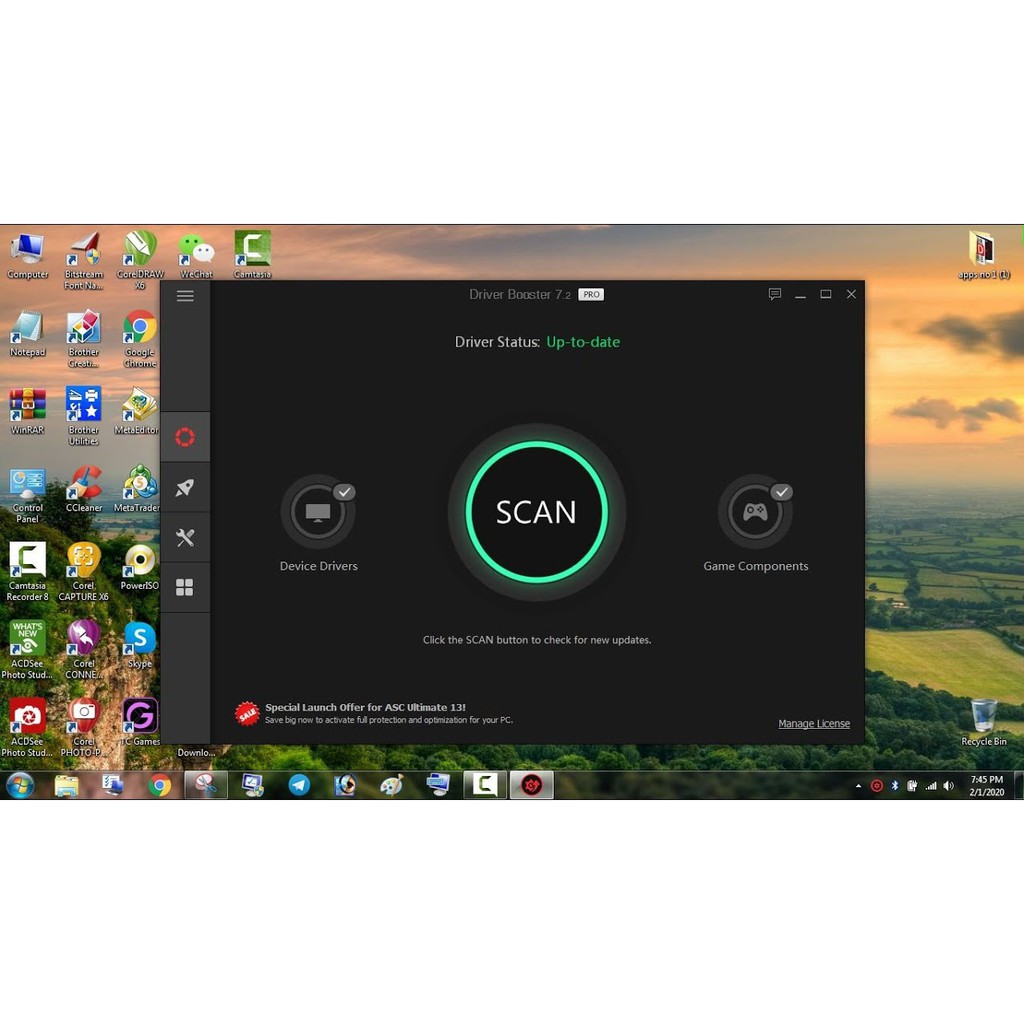Click the red SALE badge icon
This screenshot has height=1024, width=1024.
[x=247, y=713]
